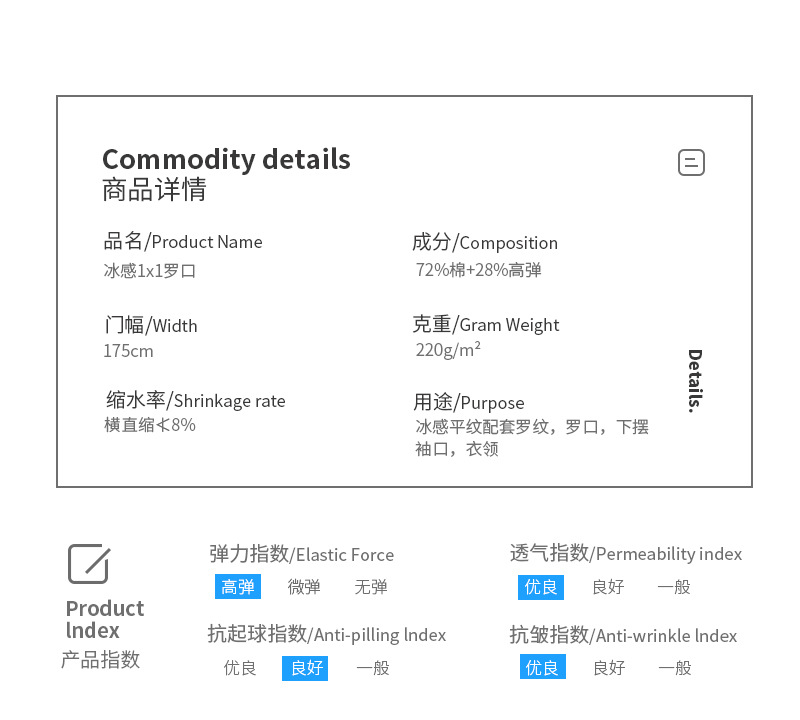Image resolution: width=800 pixels, height=720 pixels.
Task: Select 高弹 under Elastic Force
Action: (238, 587)
